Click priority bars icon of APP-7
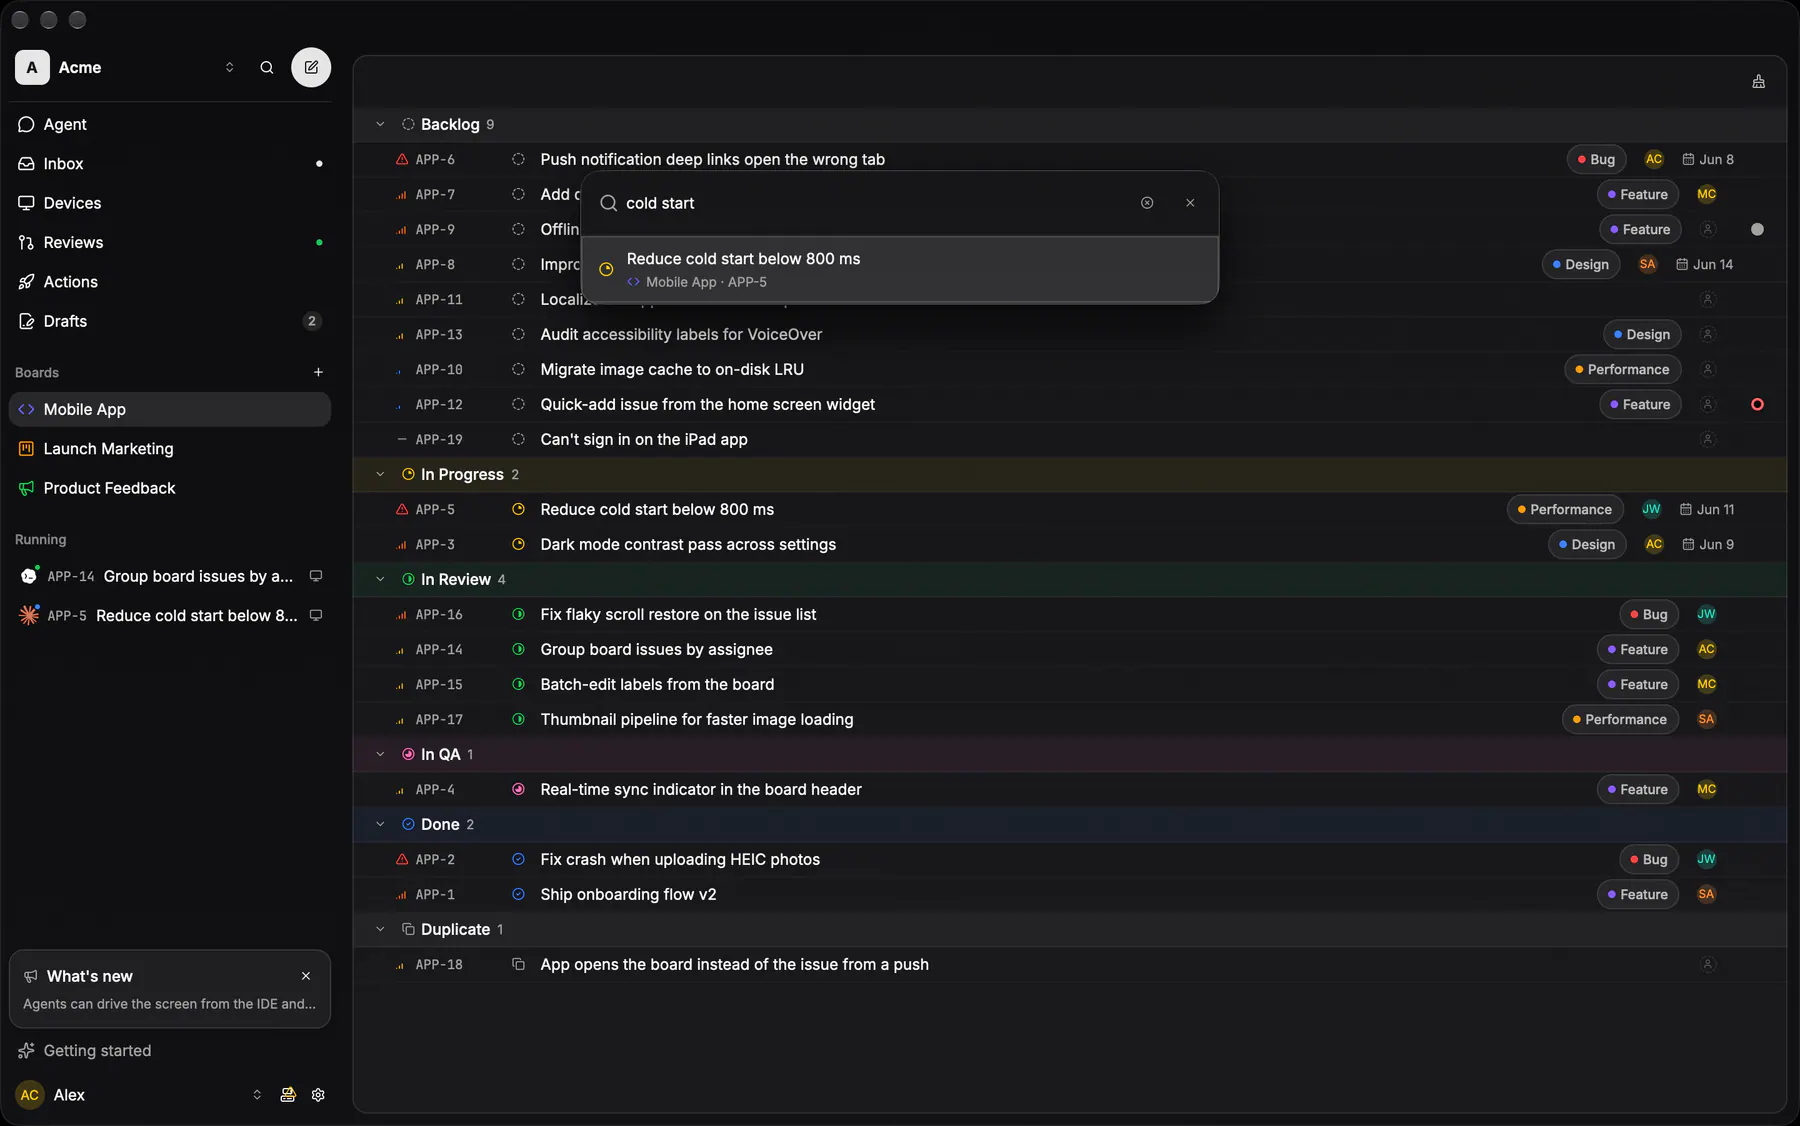Viewport: 1800px width, 1126px height. [402, 194]
